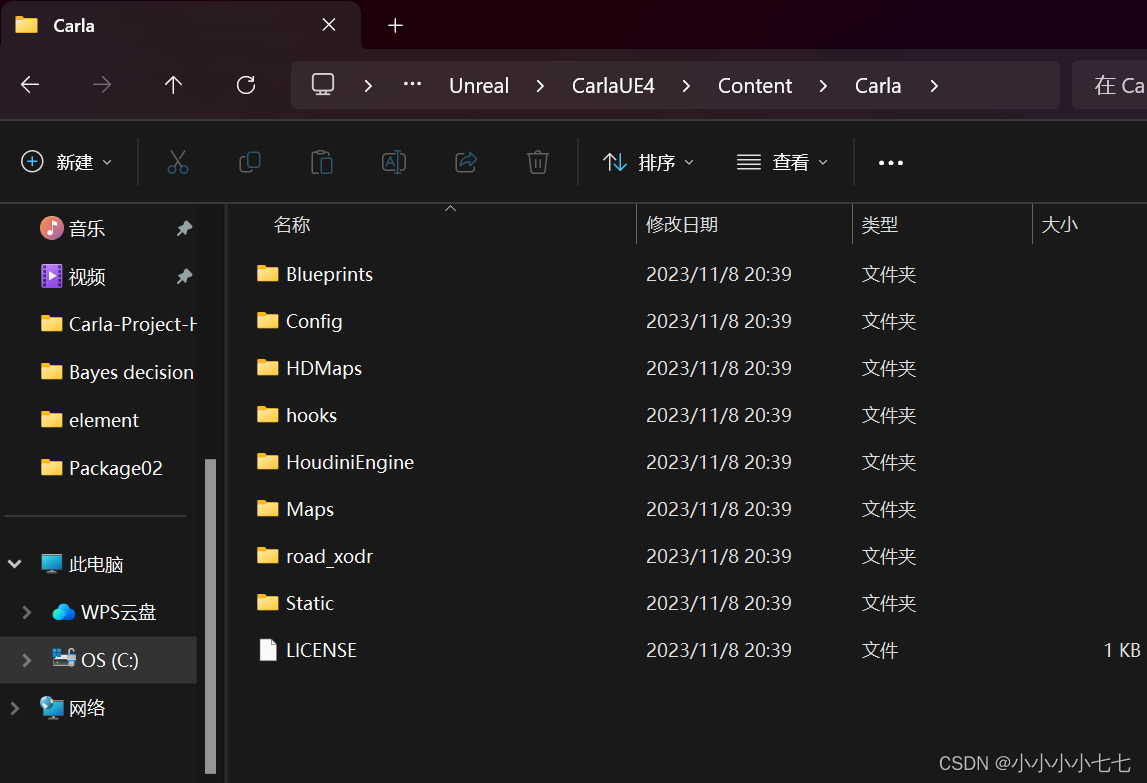The image size is (1147, 783).
Task: Select the HoudiniEngine folder icon
Action: pos(268,462)
